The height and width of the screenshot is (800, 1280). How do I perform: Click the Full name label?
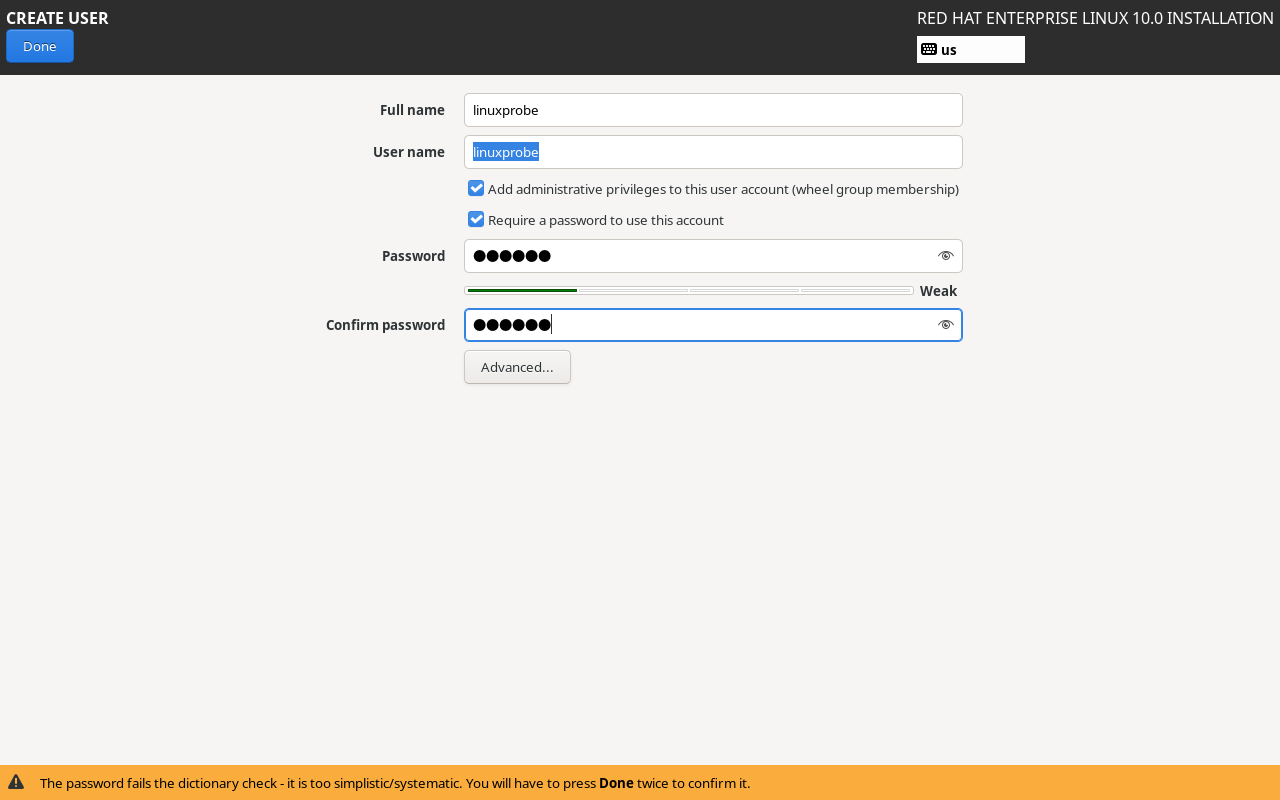point(412,110)
